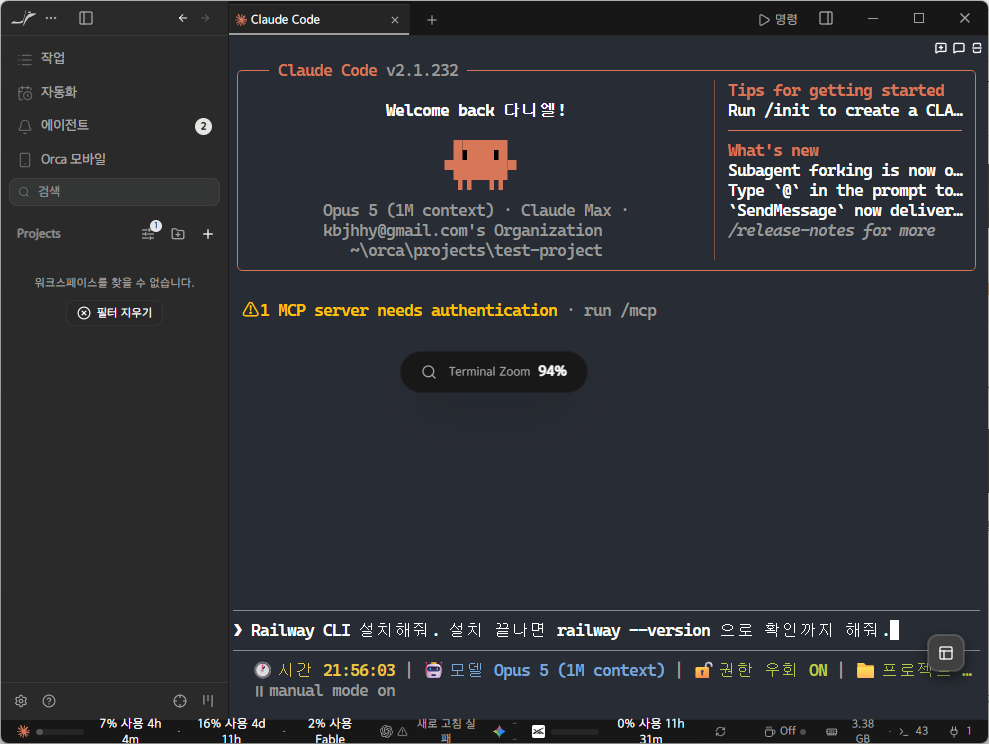989x744 pixels.
Task: Click the 권한 우회 ON status
Action: coord(761,670)
